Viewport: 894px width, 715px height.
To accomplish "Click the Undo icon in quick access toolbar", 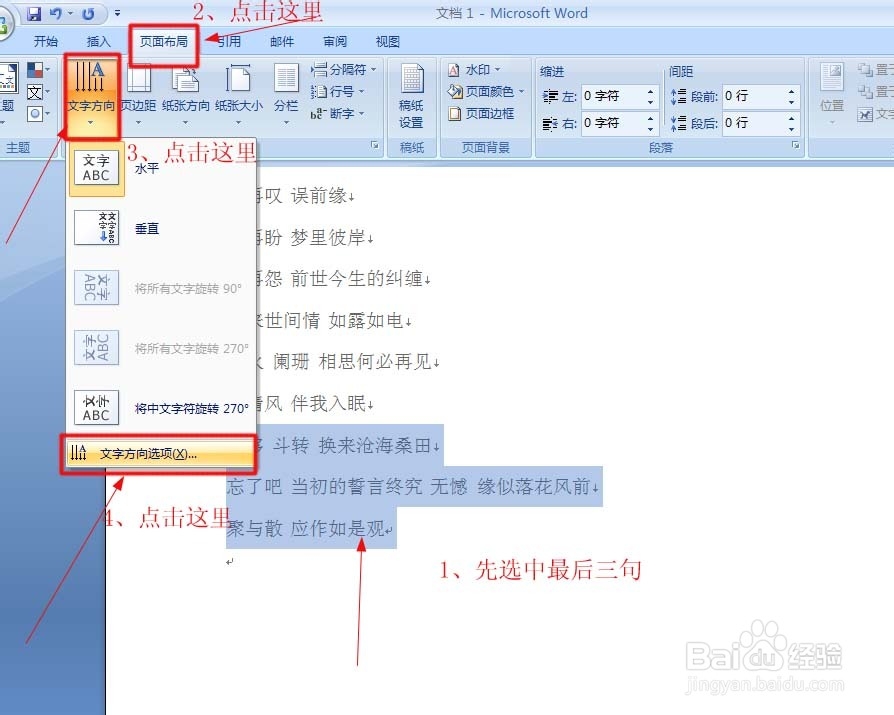I will [x=56, y=14].
